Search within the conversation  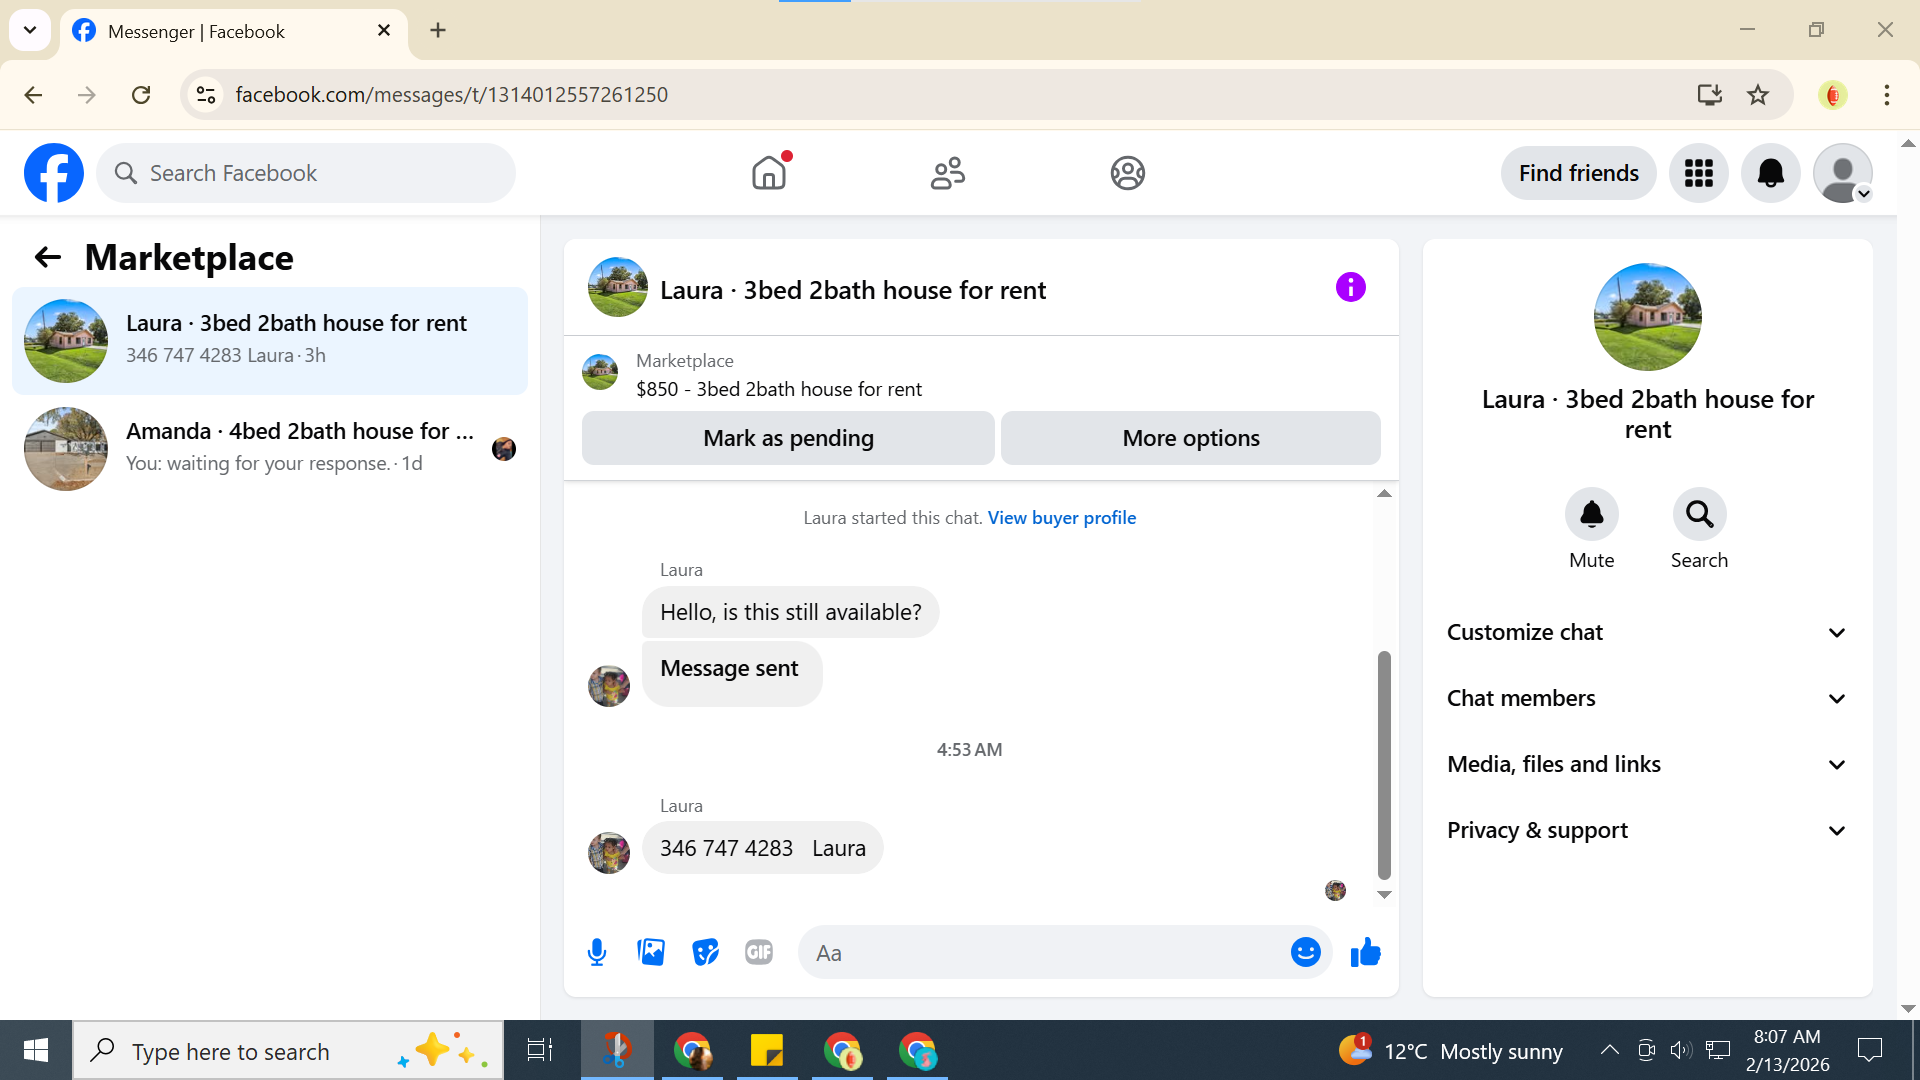pyautogui.click(x=1699, y=514)
